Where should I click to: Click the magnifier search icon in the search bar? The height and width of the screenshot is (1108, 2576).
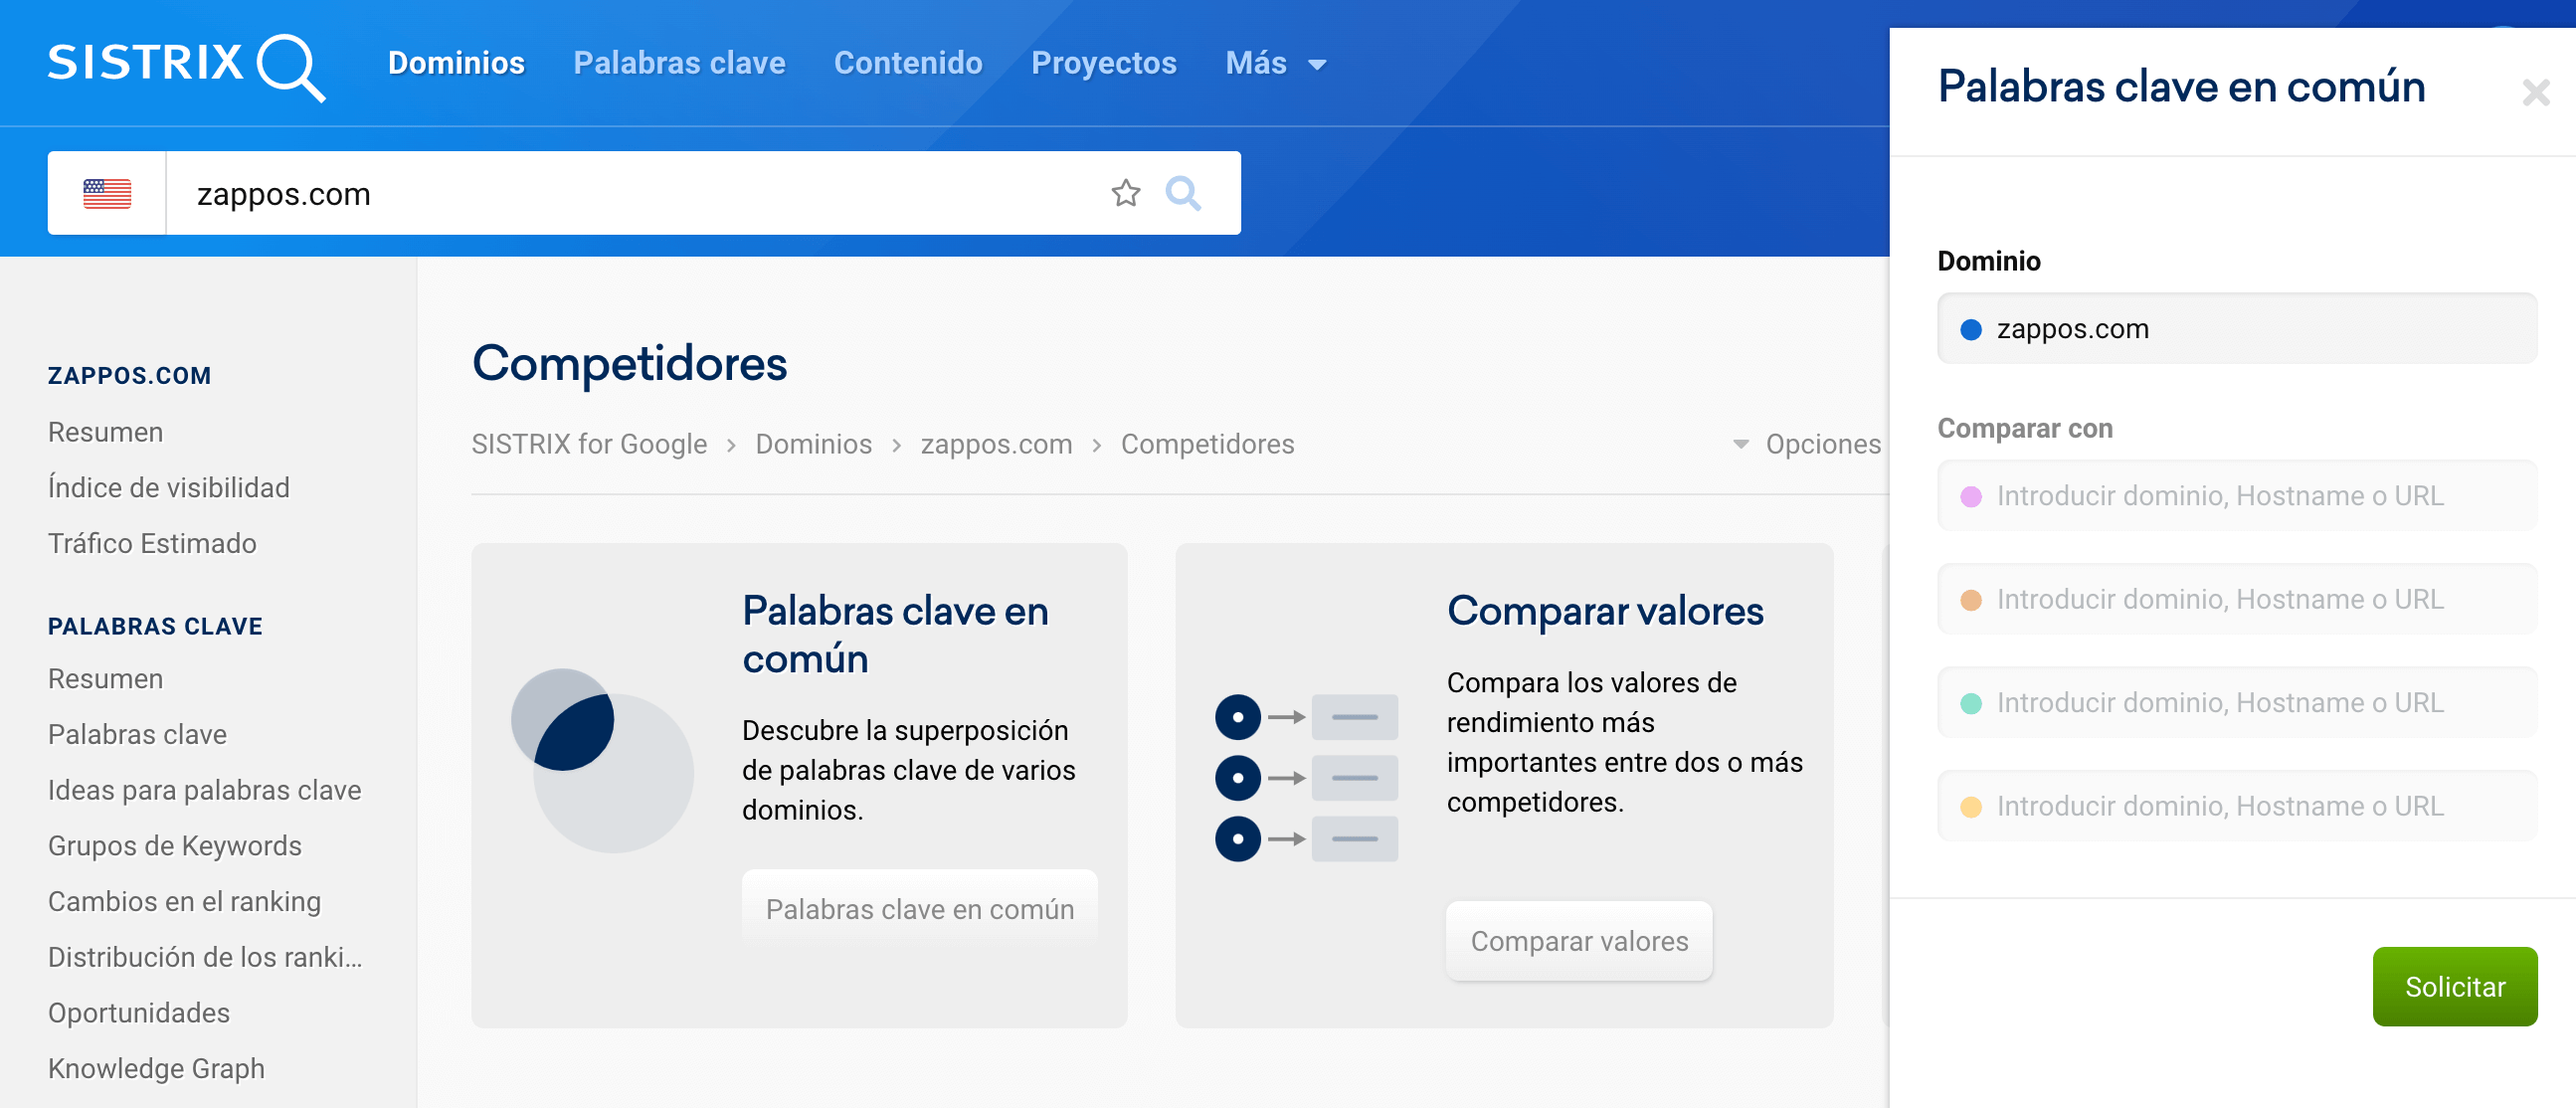coord(1183,193)
